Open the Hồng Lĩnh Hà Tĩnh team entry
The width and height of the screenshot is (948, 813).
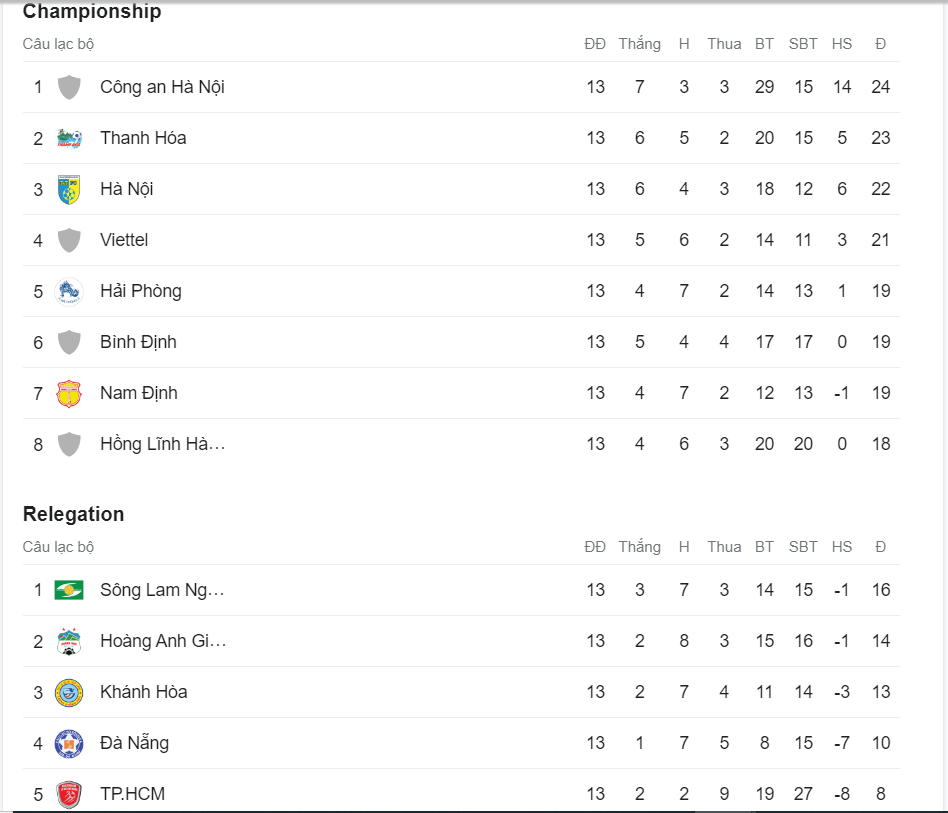(162, 444)
